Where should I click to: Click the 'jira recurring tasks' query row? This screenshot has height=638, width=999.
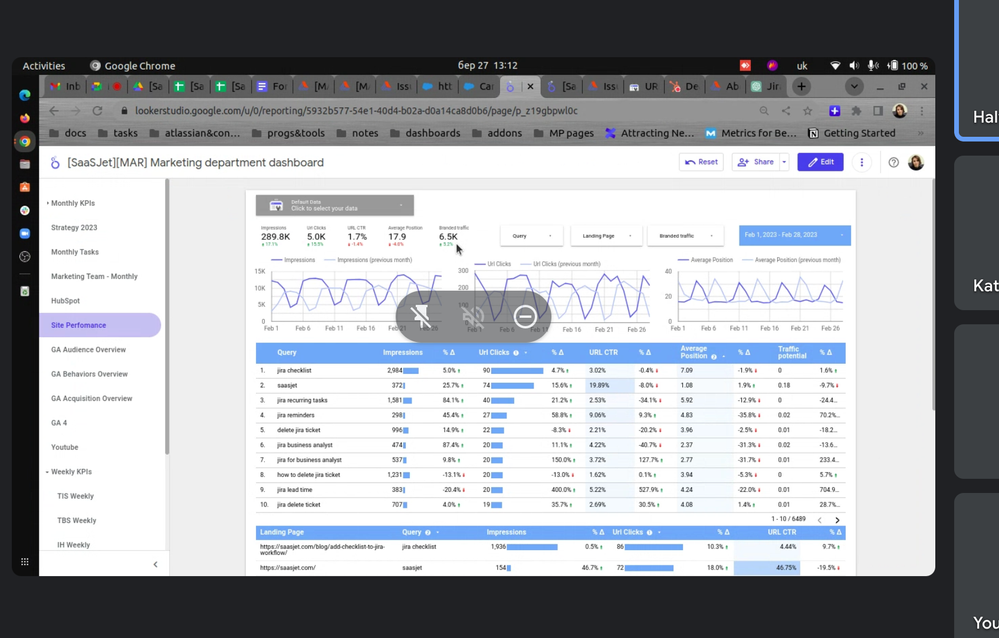(x=550, y=400)
